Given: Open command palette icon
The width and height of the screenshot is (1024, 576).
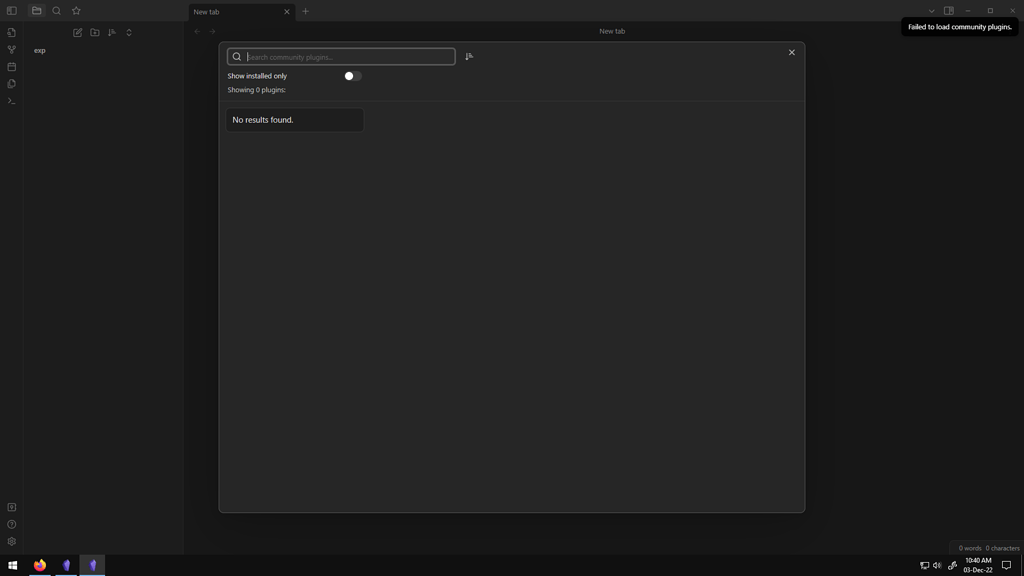Looking at the screenshot, I should click(12, 101).
